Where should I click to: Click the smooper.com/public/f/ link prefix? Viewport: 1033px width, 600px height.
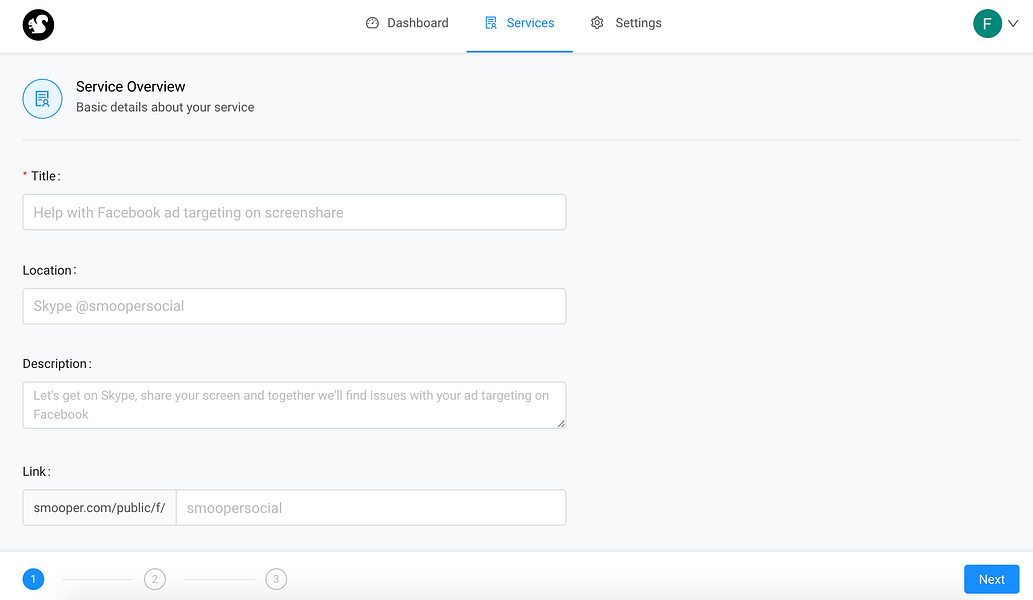click(99, 508)
